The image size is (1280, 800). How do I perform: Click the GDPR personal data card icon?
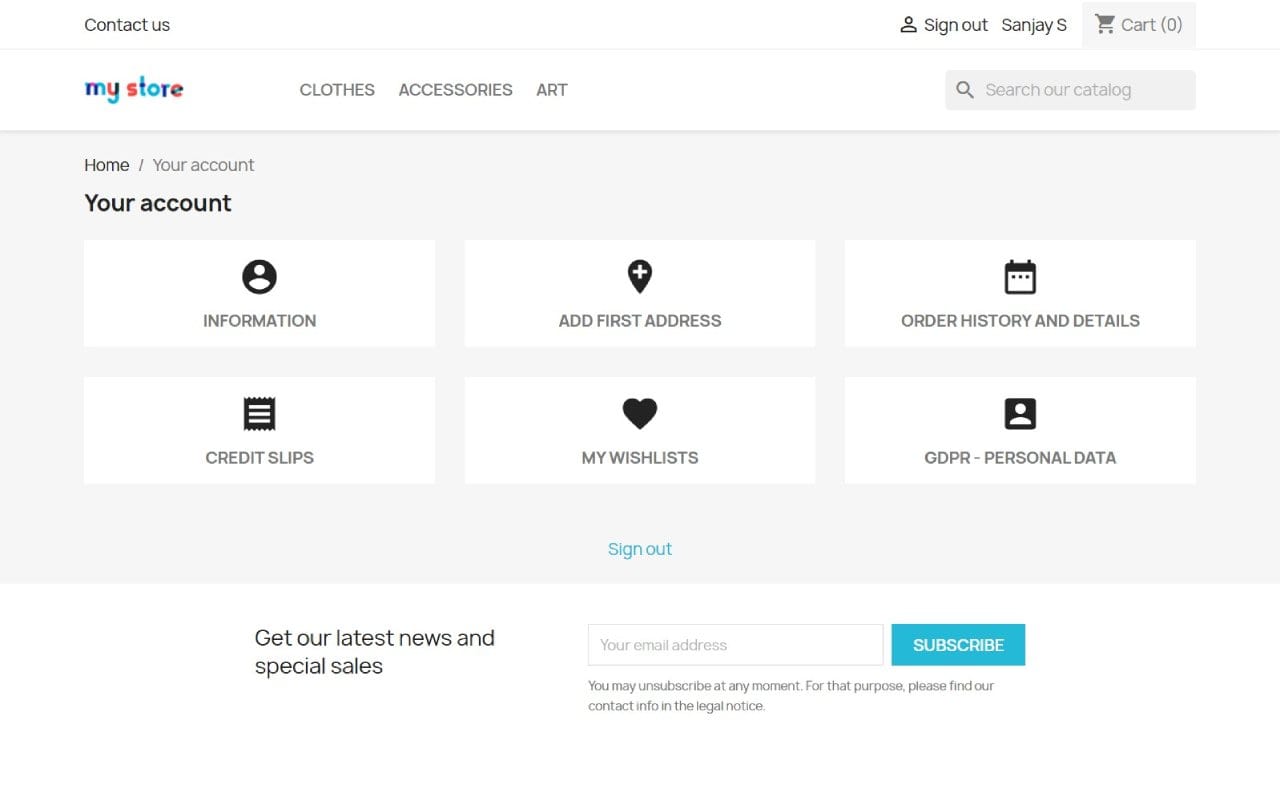click(x=1019, y=414)
